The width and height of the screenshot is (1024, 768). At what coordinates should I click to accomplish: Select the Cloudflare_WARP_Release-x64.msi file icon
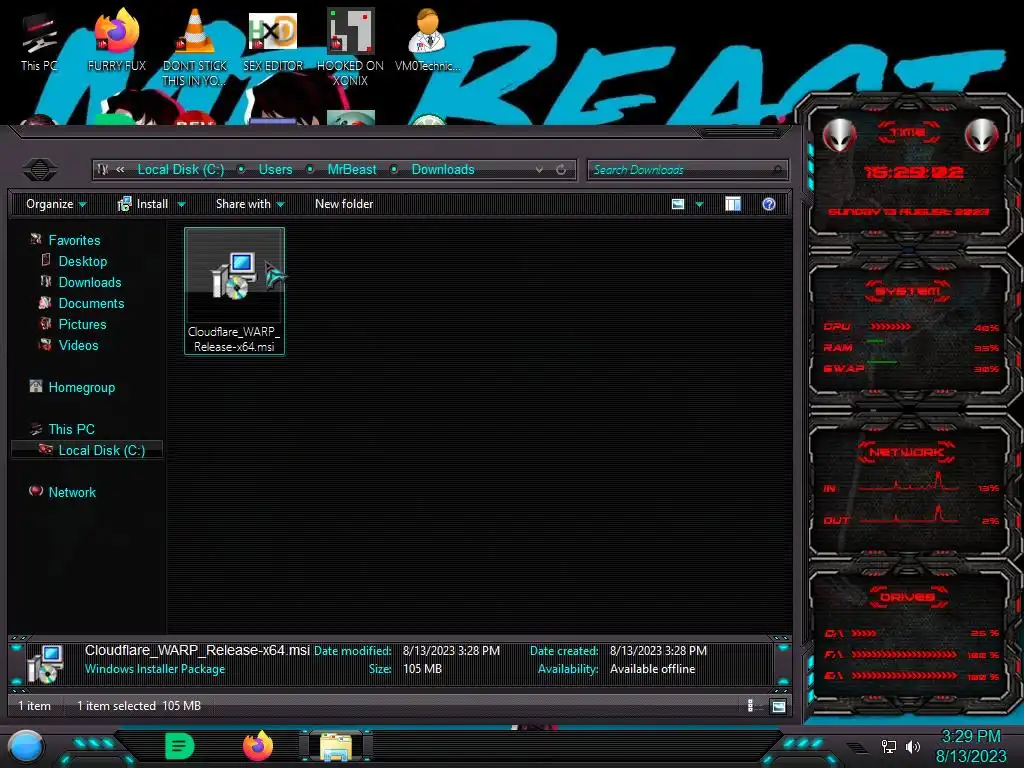pos(234,291)
